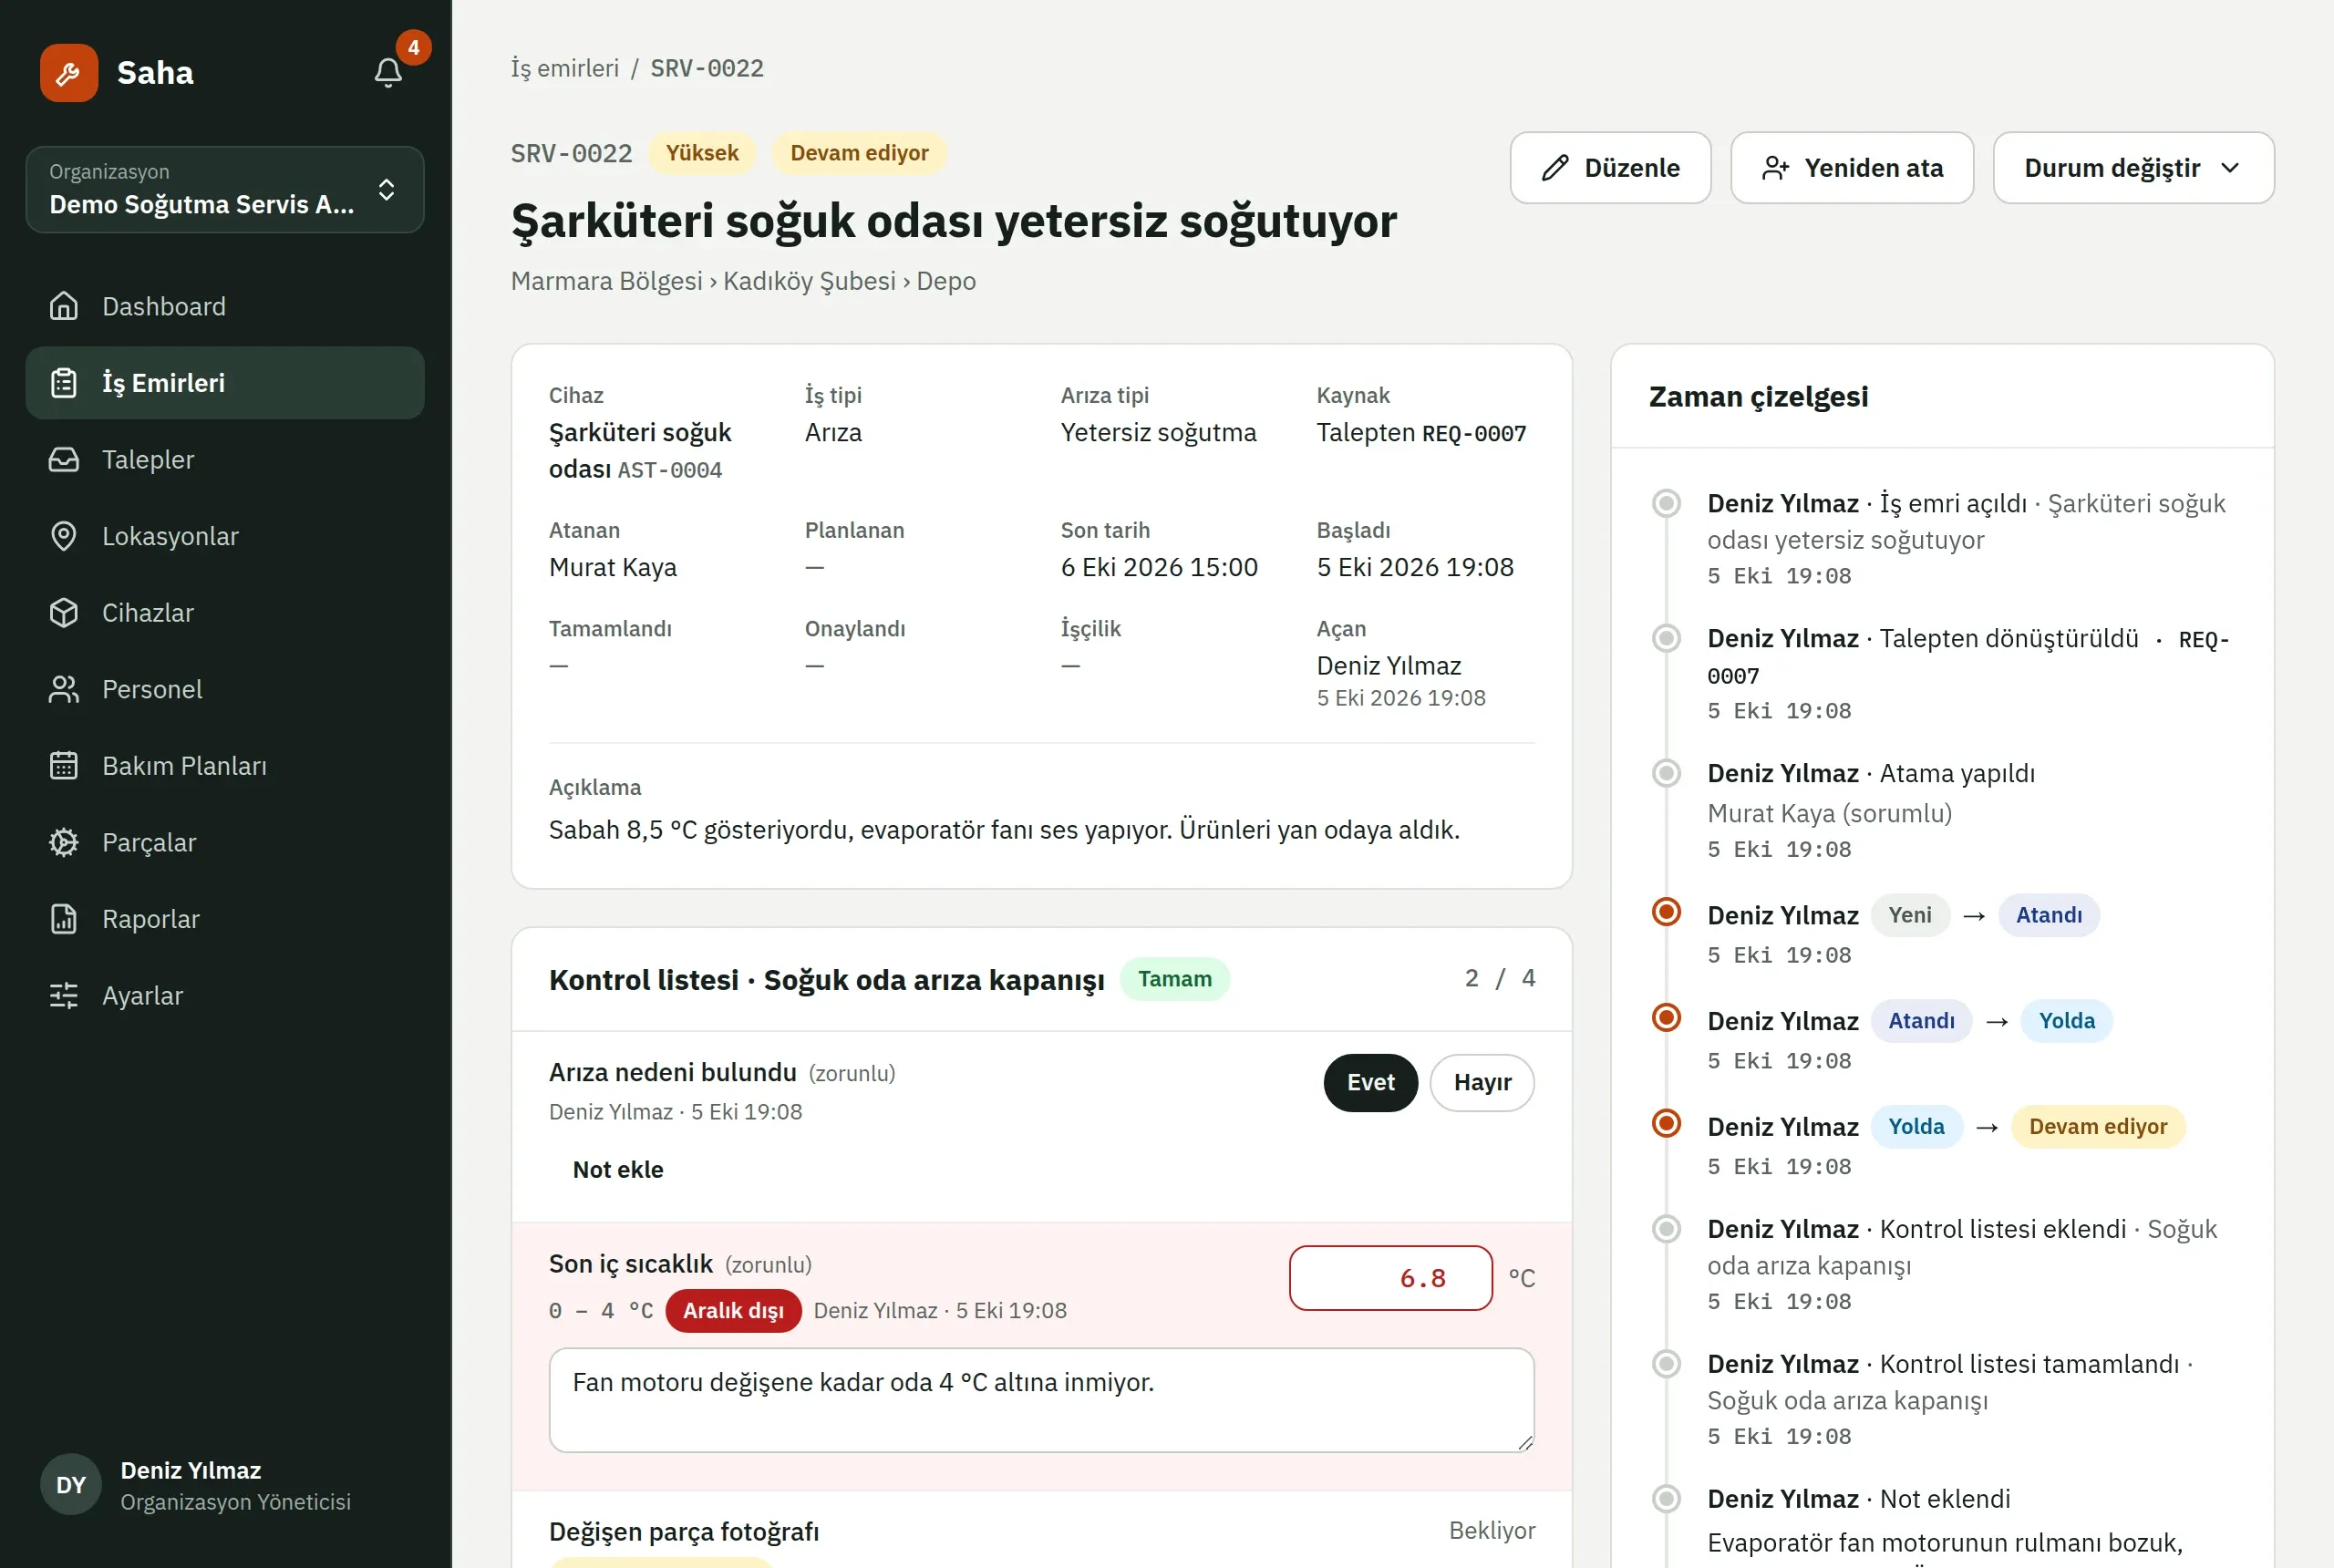This screenshot has width=2334, height=1568.
Task: Click the Son iç sıcaklık value field
Action: click(x=1390, y=1278)
